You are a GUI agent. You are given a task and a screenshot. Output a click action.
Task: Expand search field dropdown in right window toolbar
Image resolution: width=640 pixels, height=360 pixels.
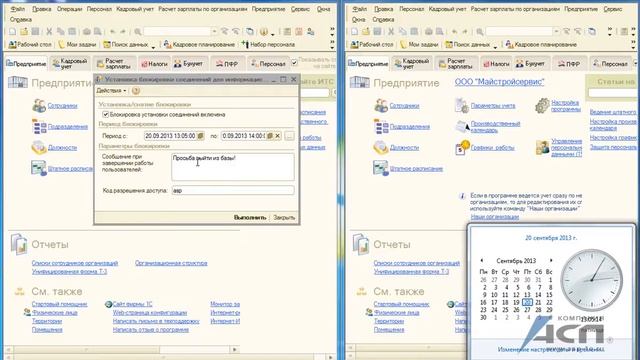point(556,31)
